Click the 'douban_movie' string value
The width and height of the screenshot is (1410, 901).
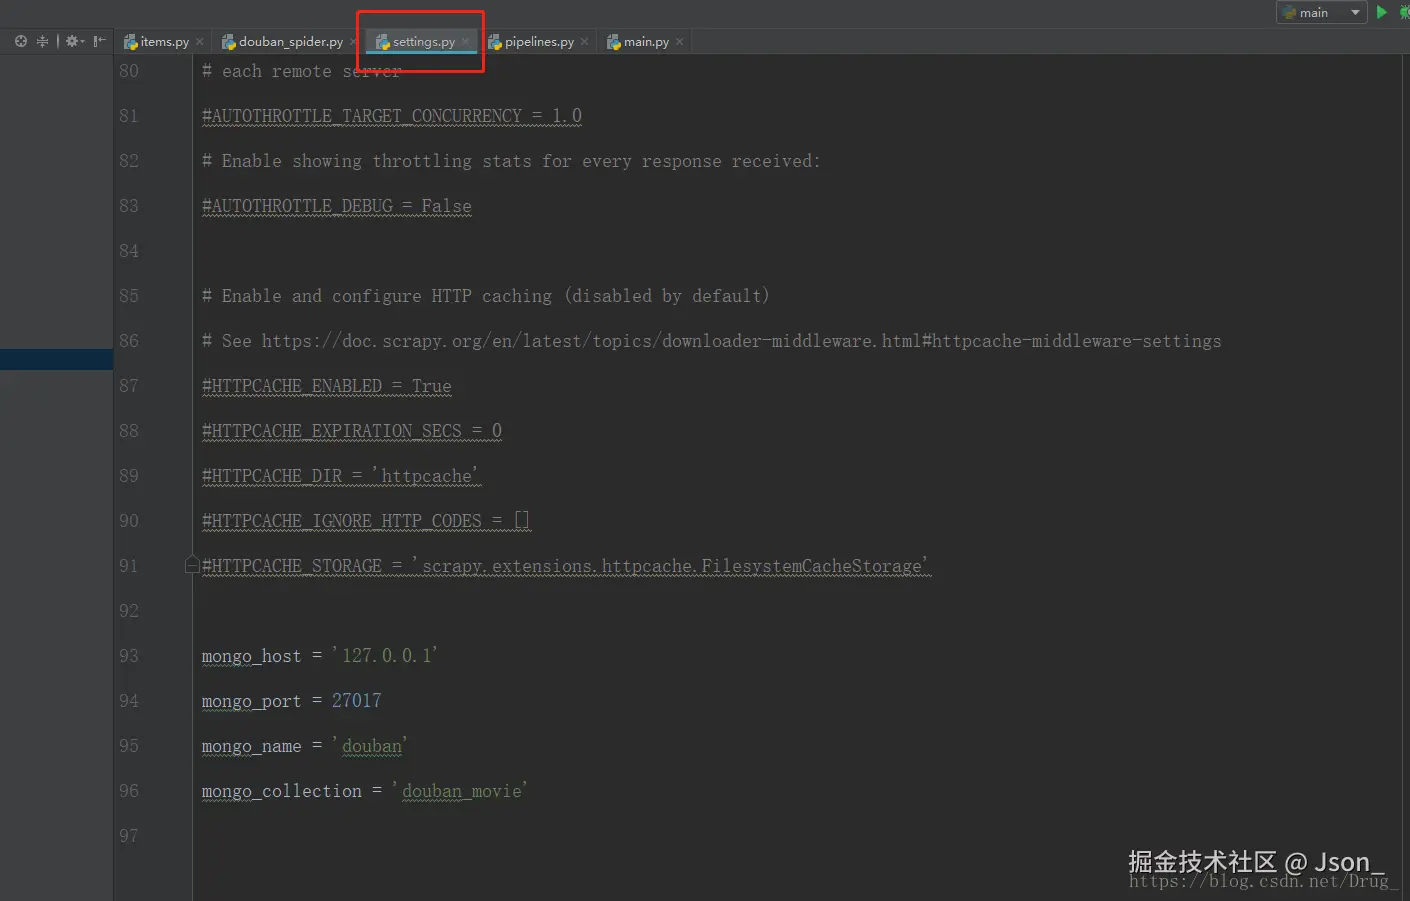tap(459, 791)
